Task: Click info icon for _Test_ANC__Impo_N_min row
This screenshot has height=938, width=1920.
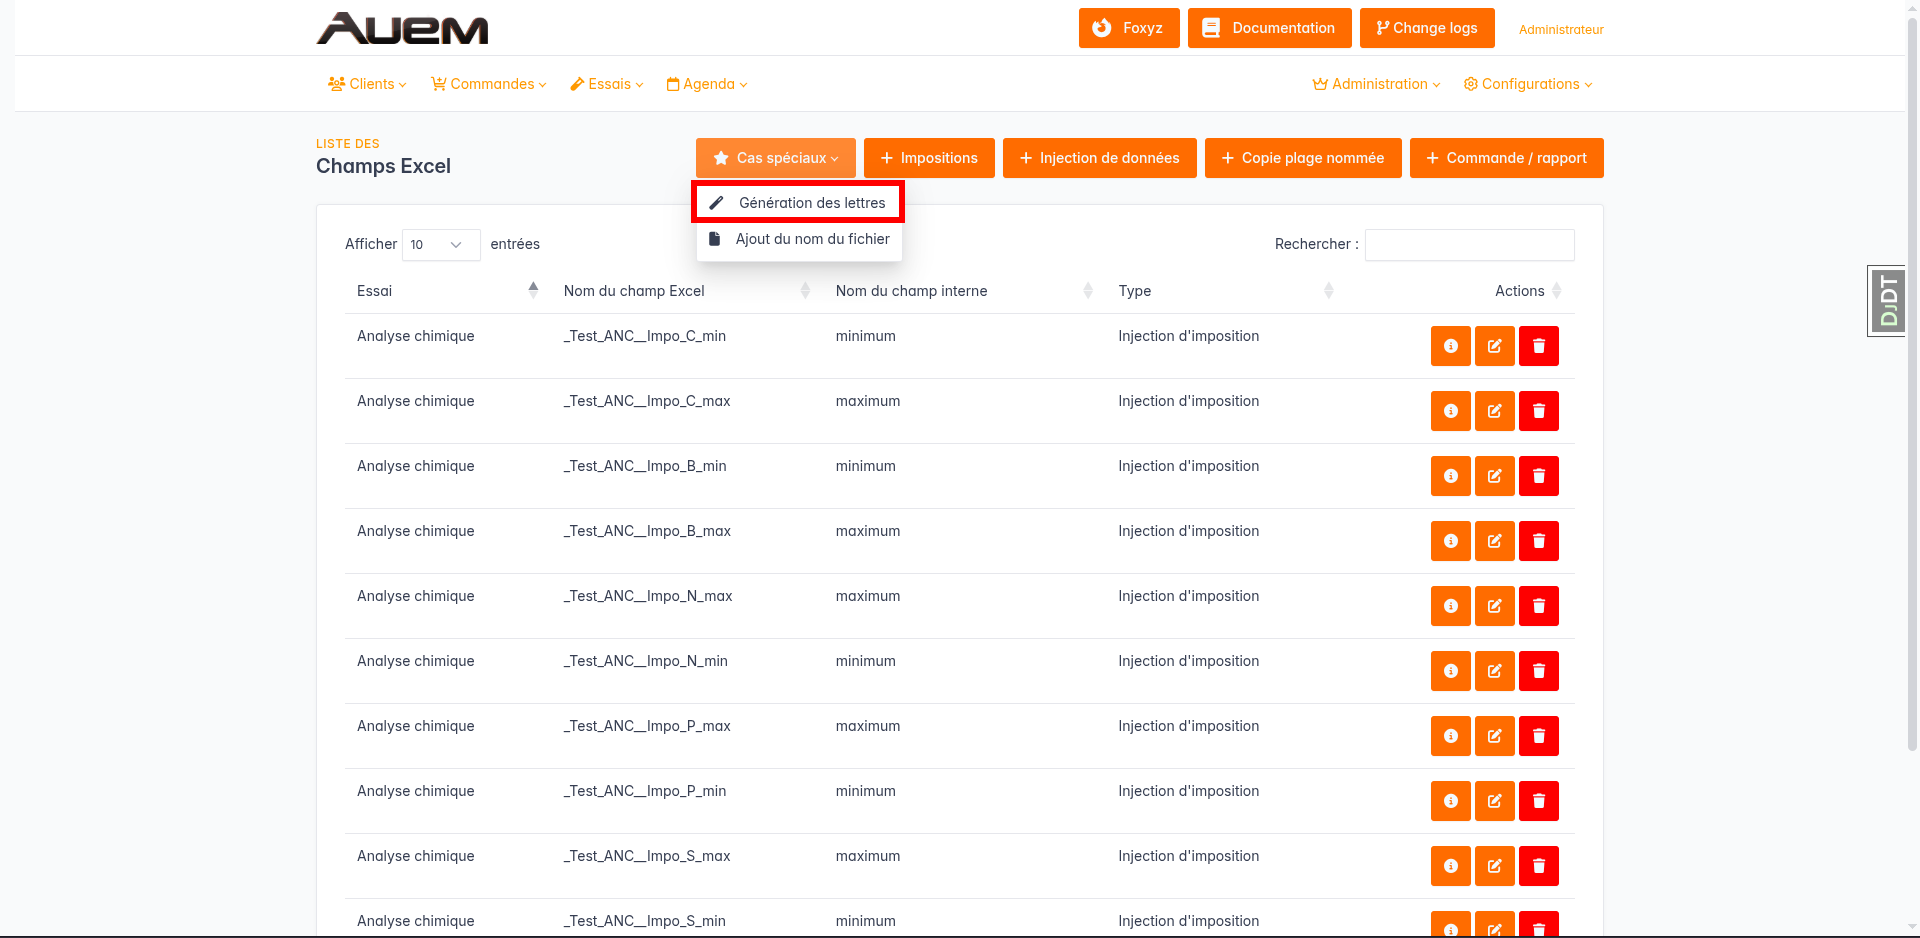Action: tap(1450, 671)
